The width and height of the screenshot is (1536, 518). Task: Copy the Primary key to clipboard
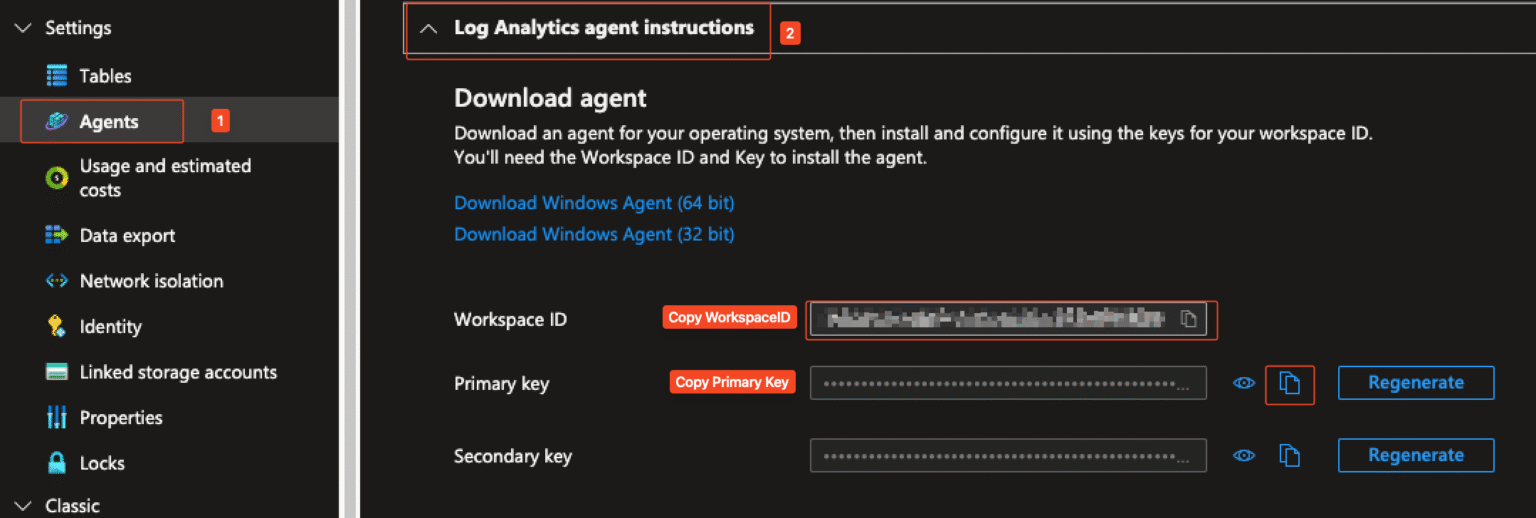pos(1290,384)
